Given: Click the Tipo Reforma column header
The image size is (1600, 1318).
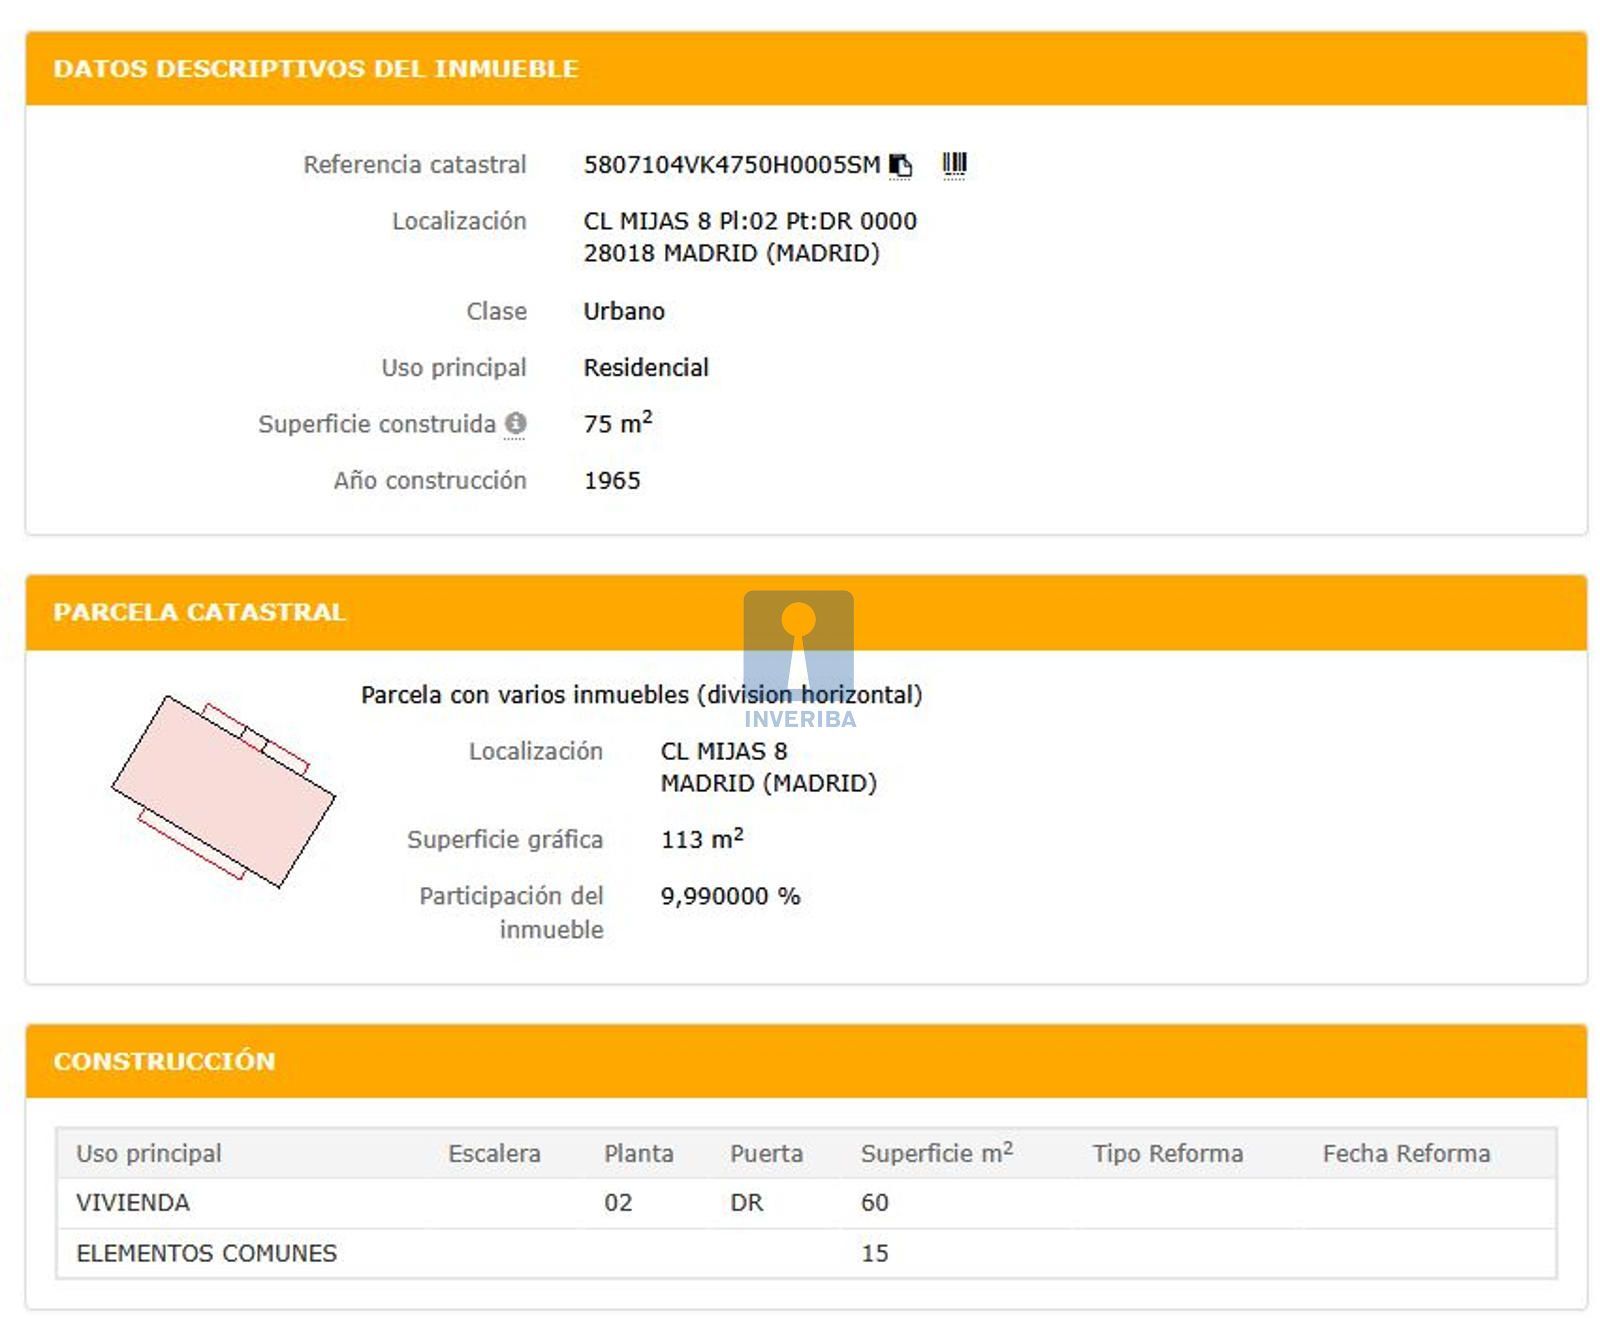Looking at the screenshot, I should tap(1167, 1153).
